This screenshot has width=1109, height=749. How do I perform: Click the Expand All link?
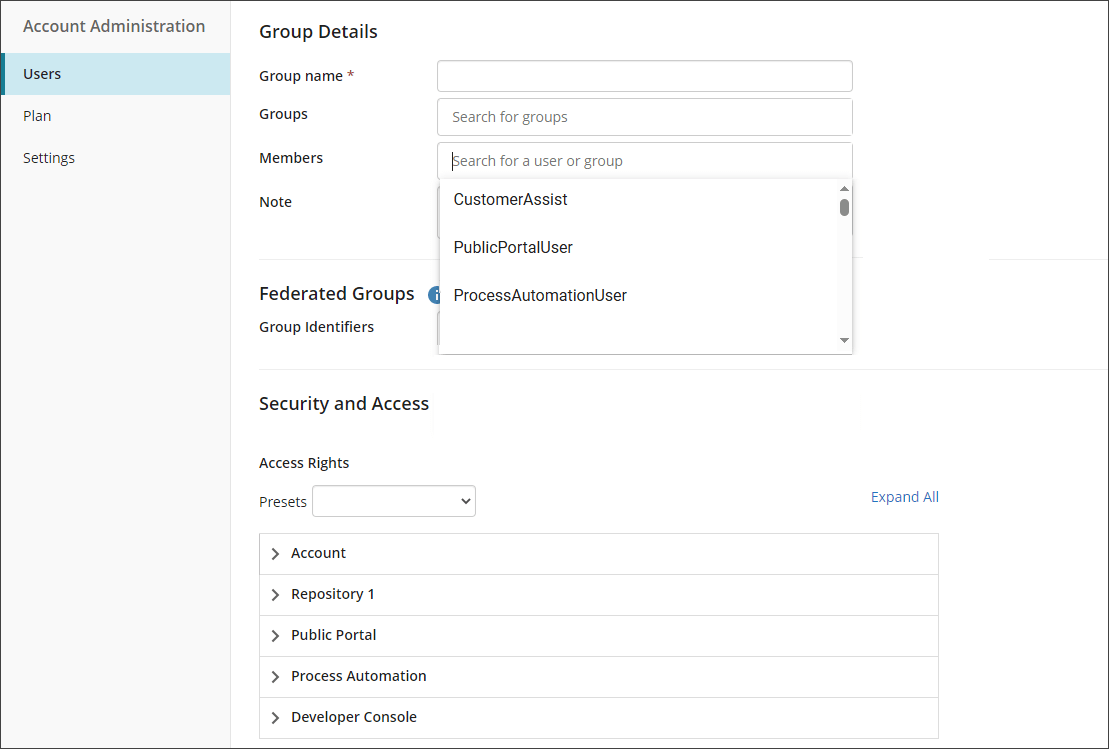coord(904,497)
